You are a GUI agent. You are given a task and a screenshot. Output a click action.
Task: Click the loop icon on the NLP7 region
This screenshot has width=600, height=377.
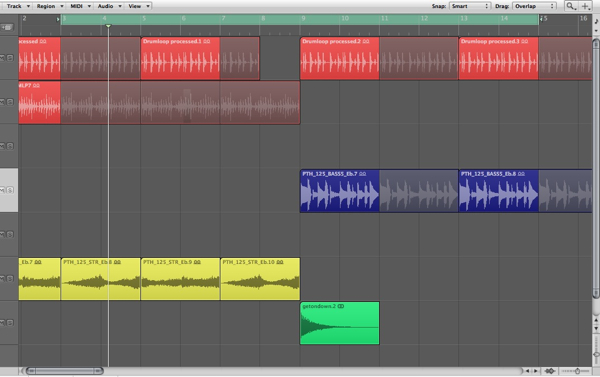pyautogui.click(x=36, y=86)
